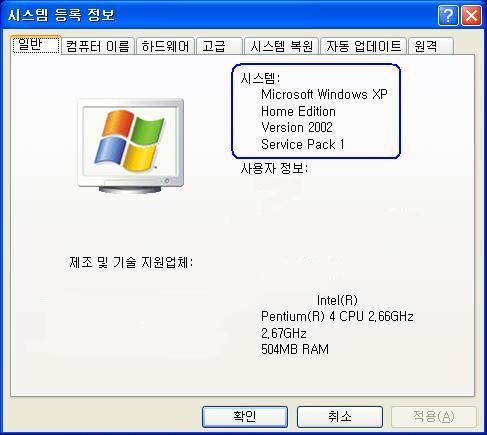
Task: Select the 일반 tab
Action: pos(36,45)
